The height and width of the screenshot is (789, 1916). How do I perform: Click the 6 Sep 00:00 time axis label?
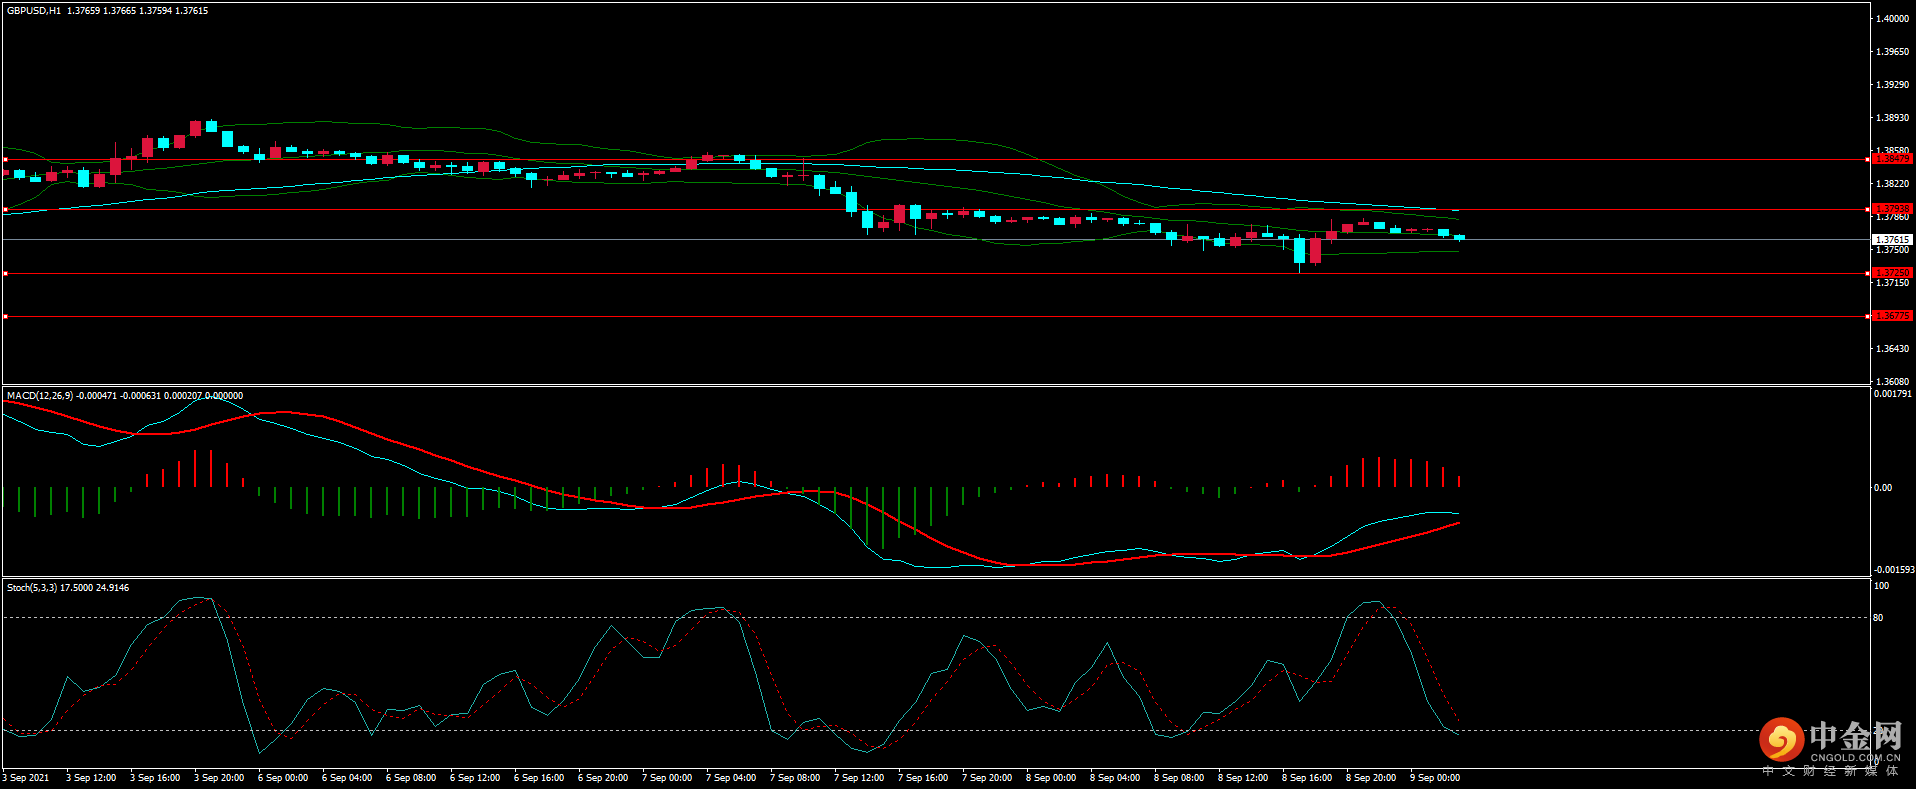pos(283,778)
